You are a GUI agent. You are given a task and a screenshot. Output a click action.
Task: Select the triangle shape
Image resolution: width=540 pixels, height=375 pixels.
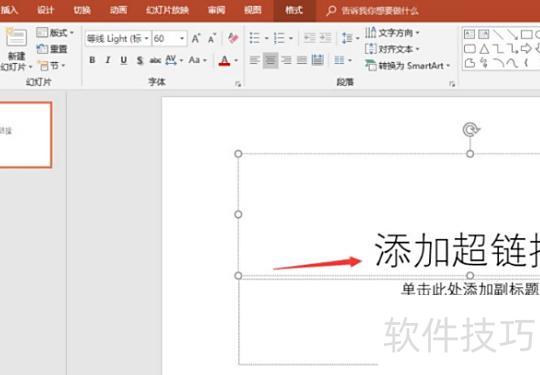pyautogui.click(x=484, y=49)
